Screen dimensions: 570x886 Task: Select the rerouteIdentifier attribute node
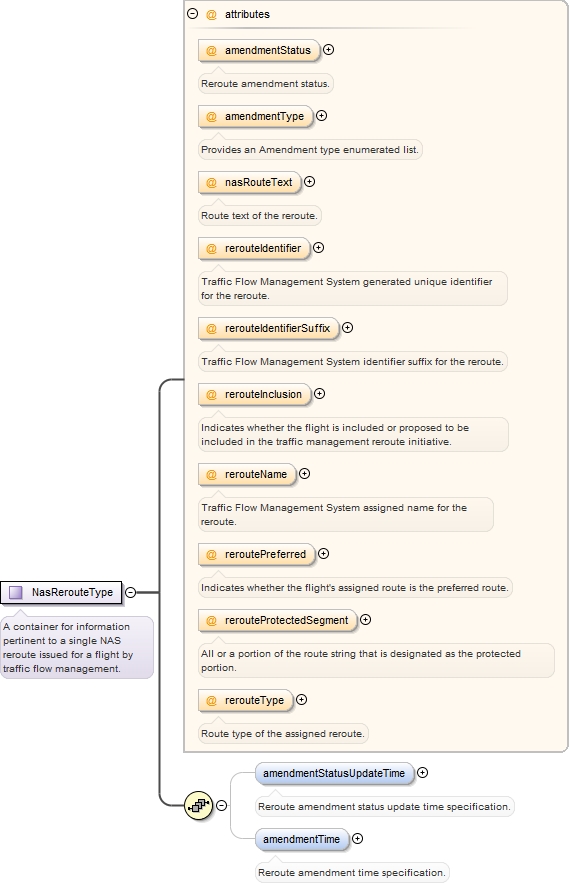tap(254, 248)
